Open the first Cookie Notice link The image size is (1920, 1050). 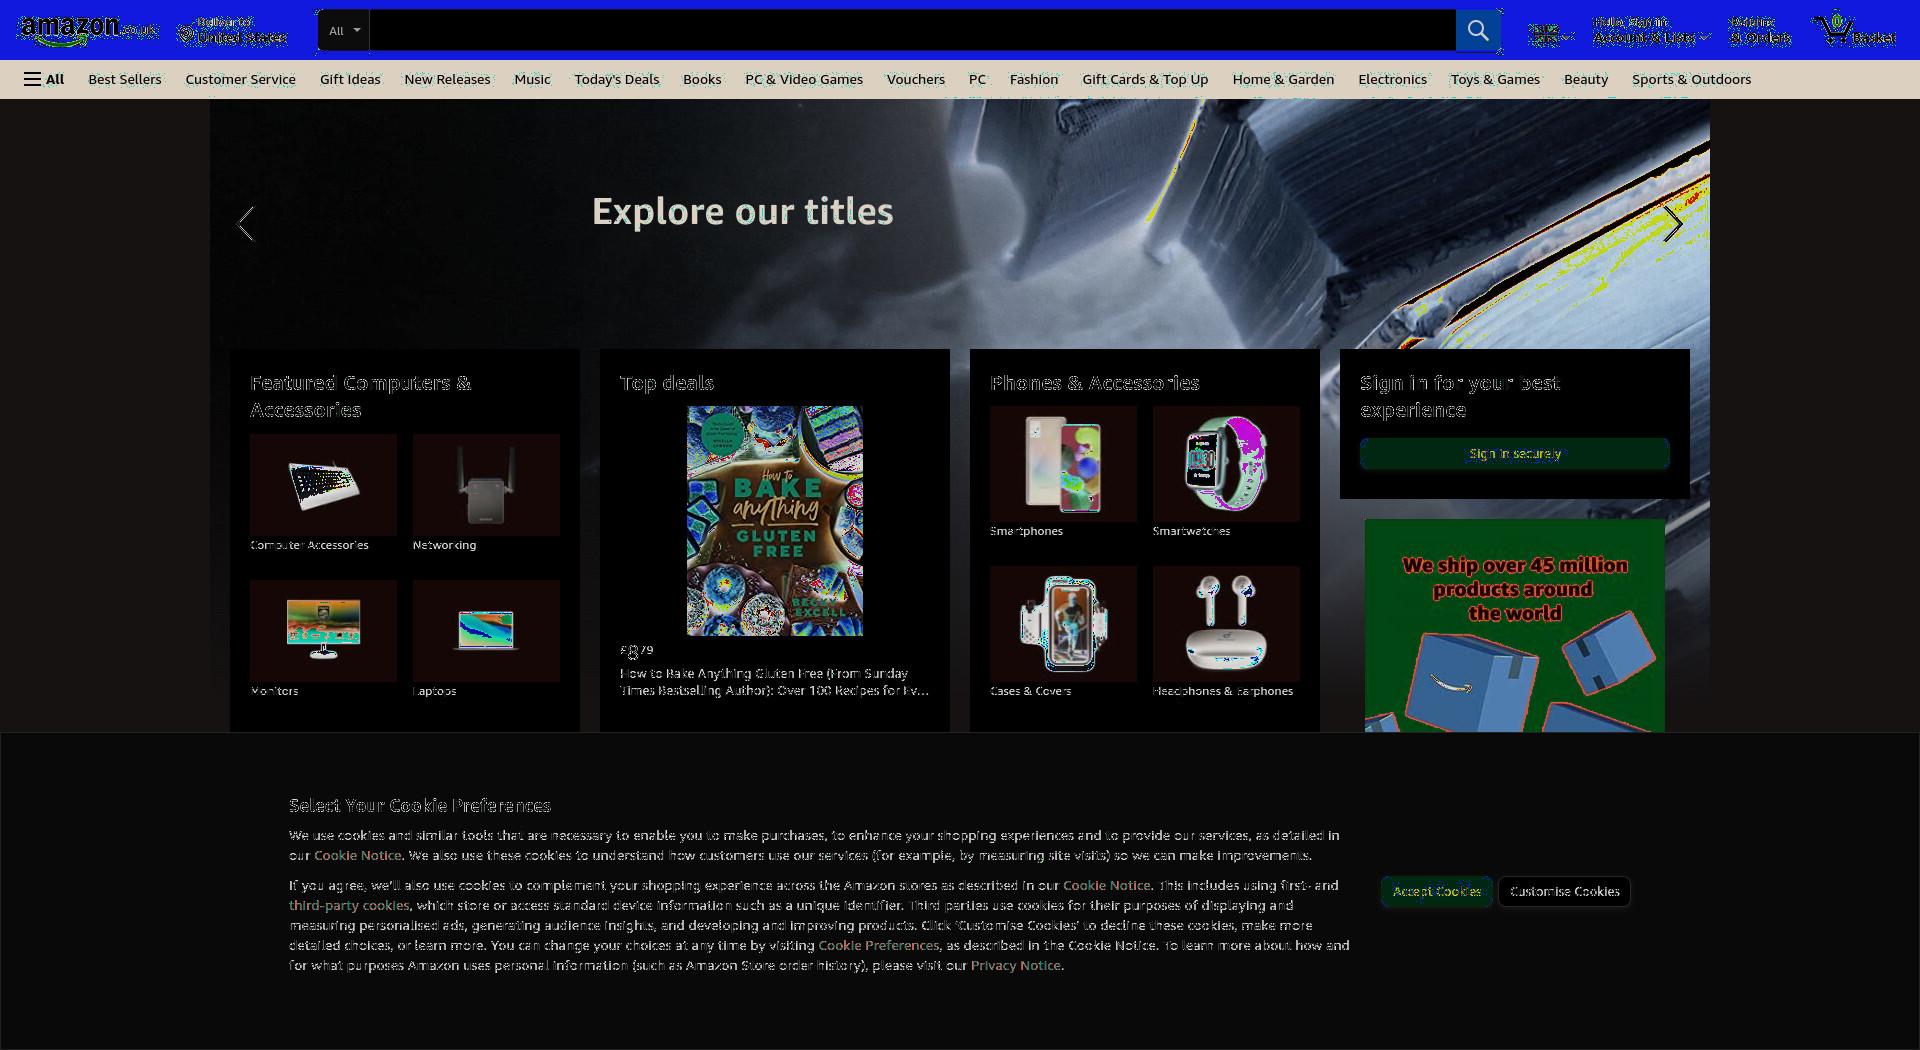tap(357, 856)
